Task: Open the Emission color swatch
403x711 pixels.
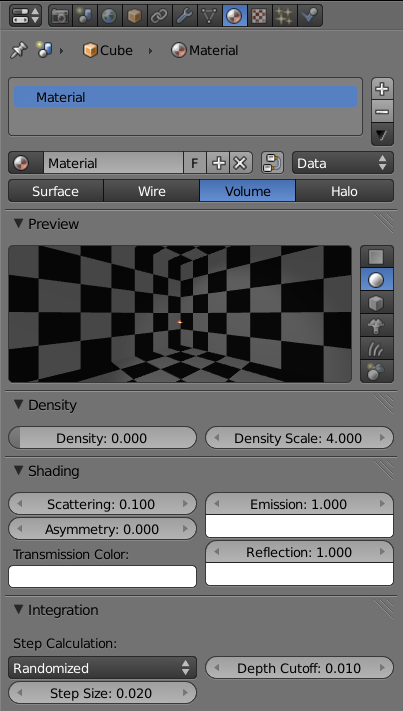Action: pos(299,526)
